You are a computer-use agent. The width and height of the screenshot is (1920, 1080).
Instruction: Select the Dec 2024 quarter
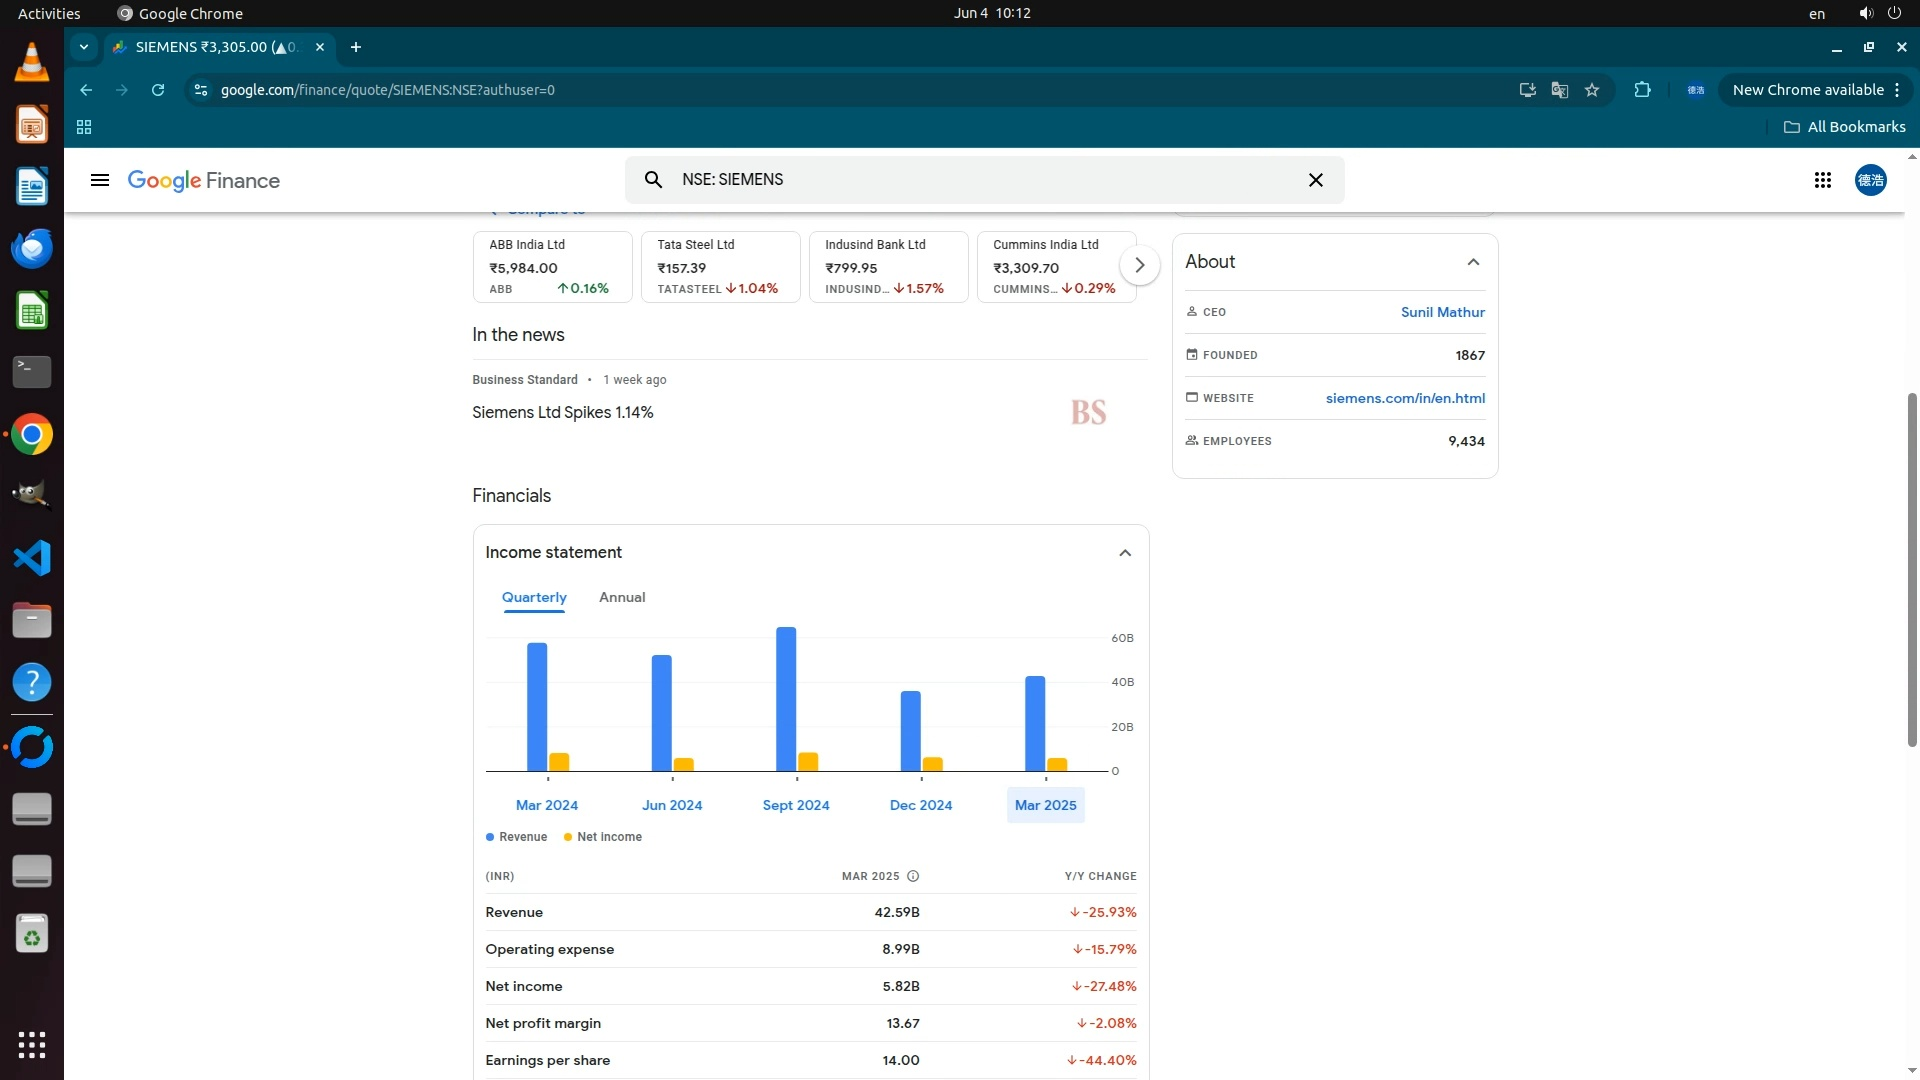920,805
